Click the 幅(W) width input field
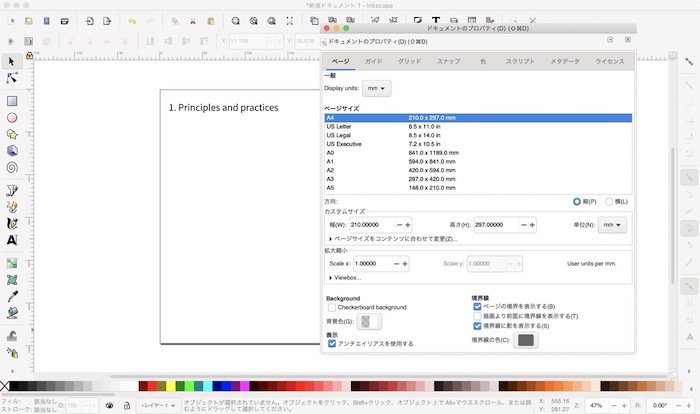This screenshot has height=414, width=700. [x=372, y=225]
